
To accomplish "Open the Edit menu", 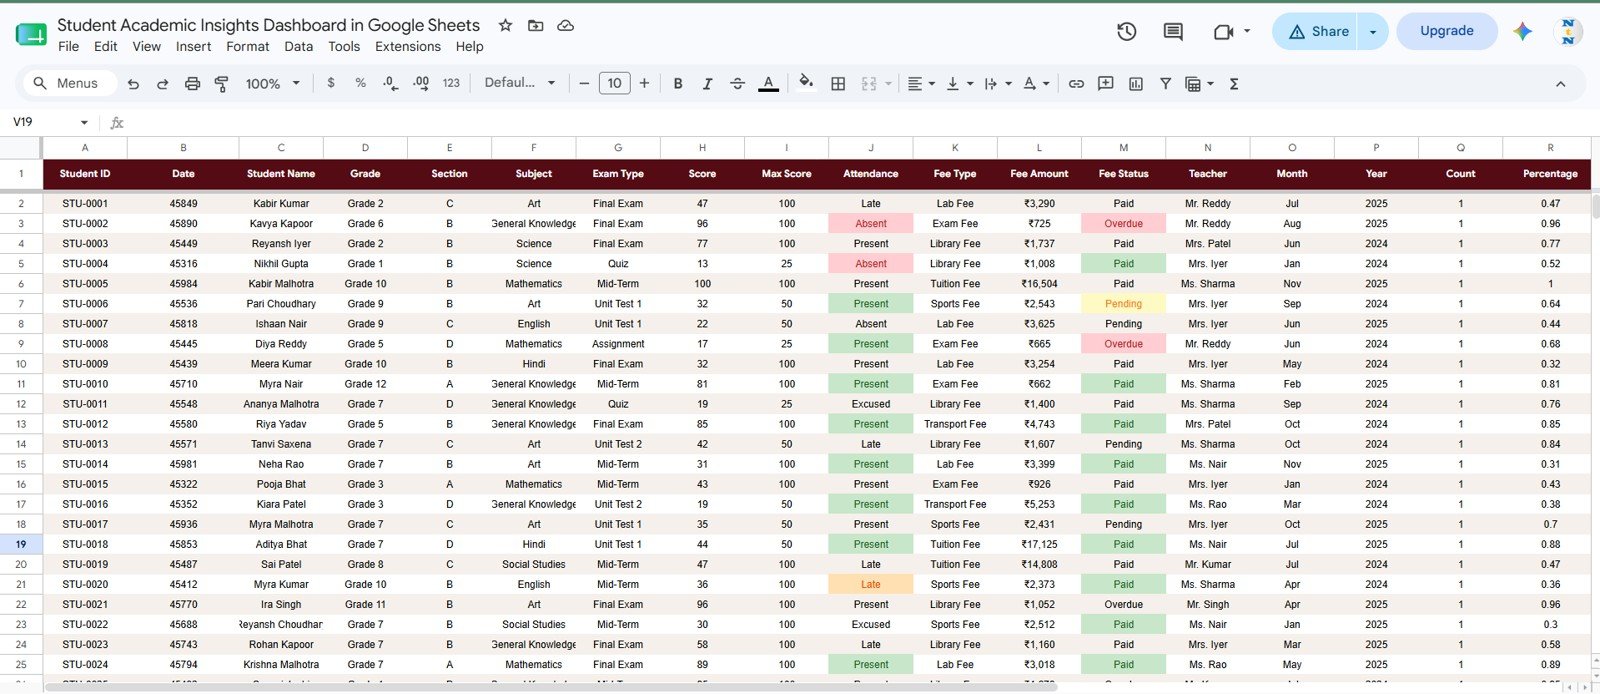I will [x=106, y=46].
